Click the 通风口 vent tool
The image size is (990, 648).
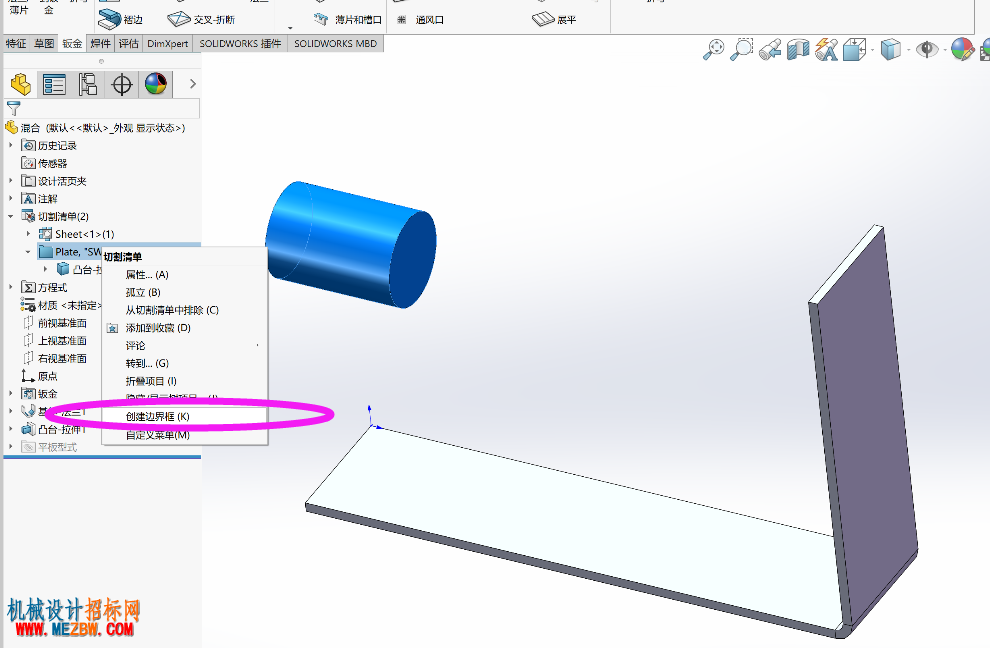(420, 20)
